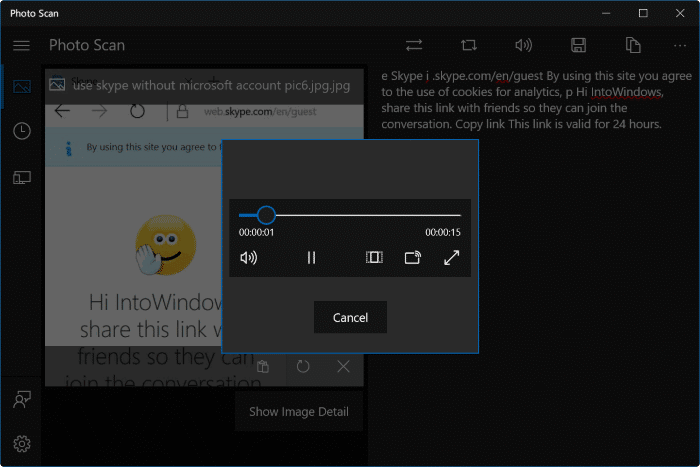Click the total duration 00:00:15
Screen dimensions: 700x467
point(442,232)
